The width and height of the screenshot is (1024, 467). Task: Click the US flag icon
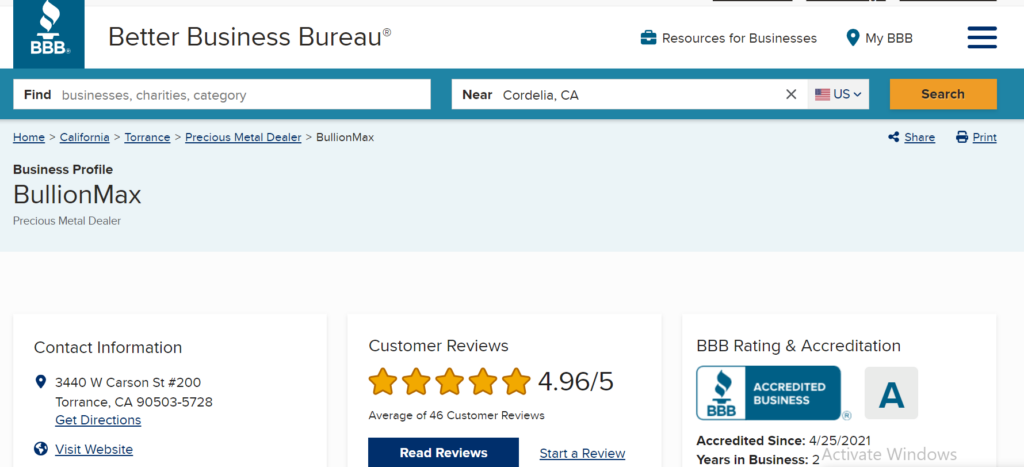tap(822, 94)
